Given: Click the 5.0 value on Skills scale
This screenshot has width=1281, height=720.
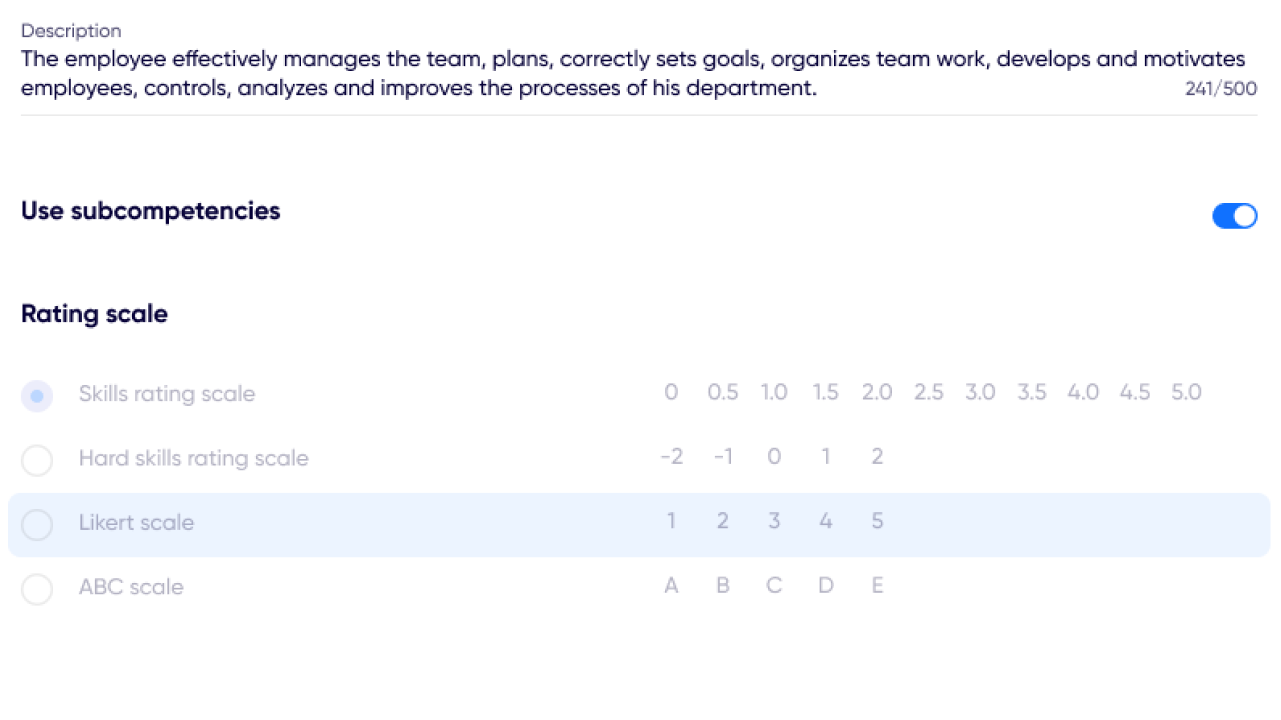Looking at the screenshot, I should (x=1186, y=393).
